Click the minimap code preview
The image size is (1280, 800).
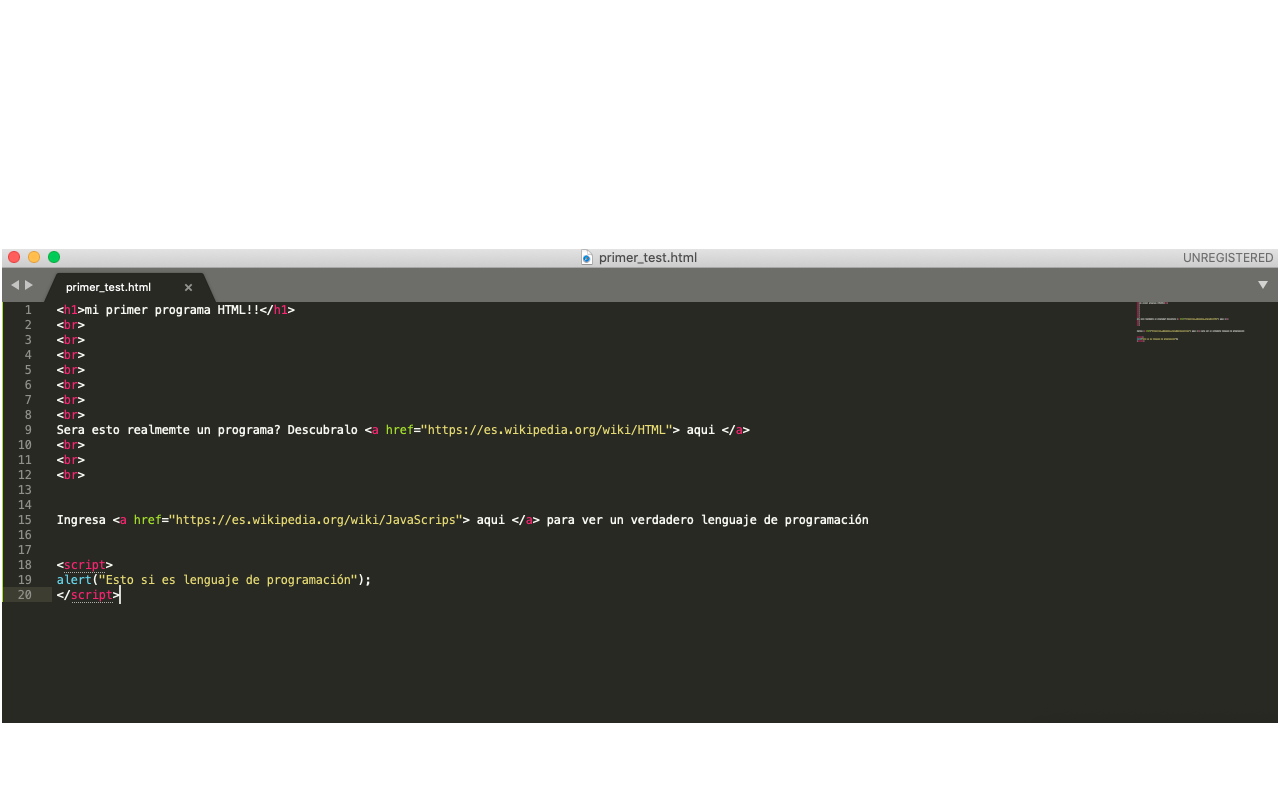point(1190,322)
